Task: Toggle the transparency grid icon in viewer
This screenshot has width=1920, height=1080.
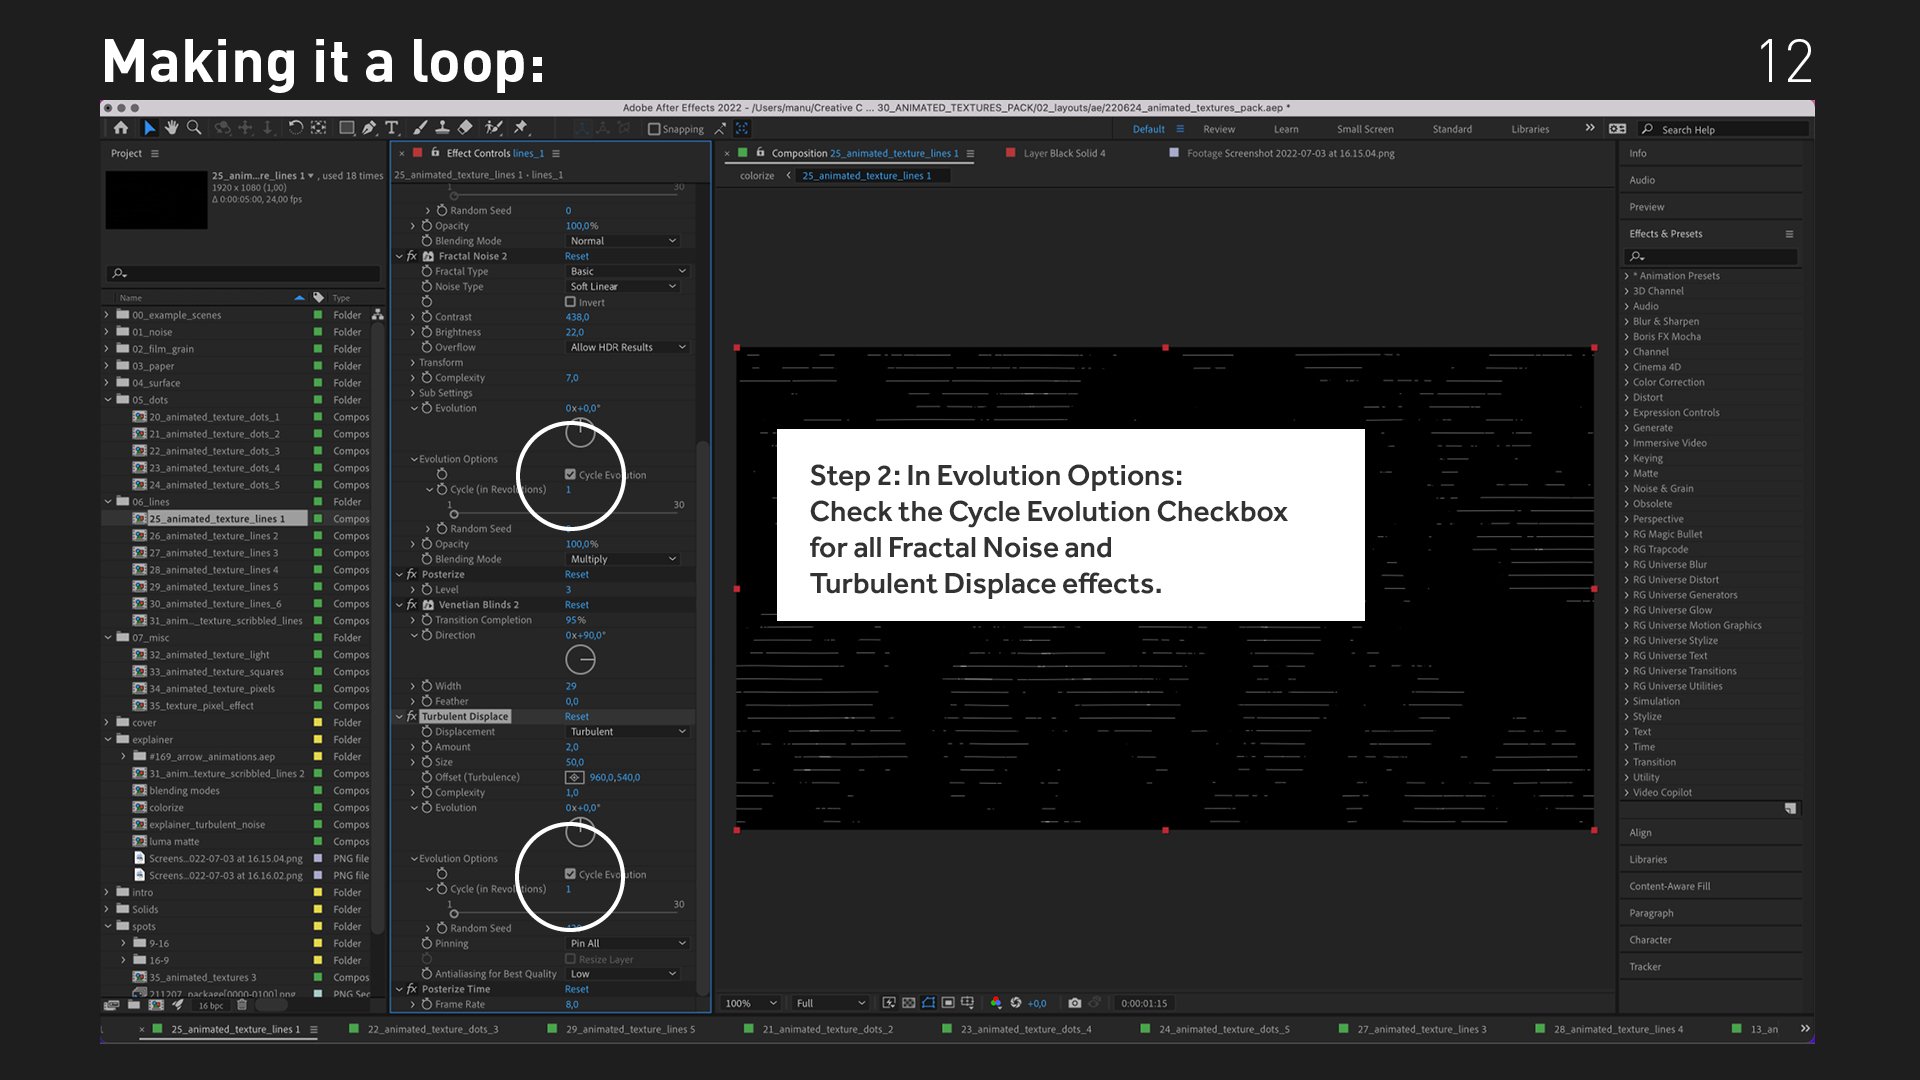Action: click(909, 1003)
